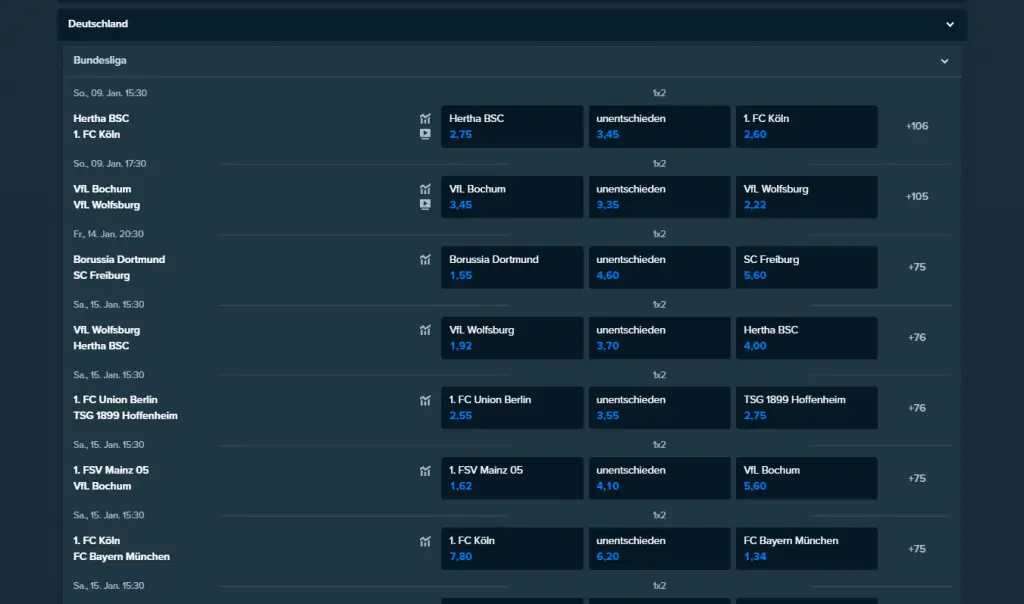Select unentschieden 3,35 for Bochum vs Wolfsburg
This screenshot has width=1024, height=604.
pyautogui.click(x=660, y=197)
